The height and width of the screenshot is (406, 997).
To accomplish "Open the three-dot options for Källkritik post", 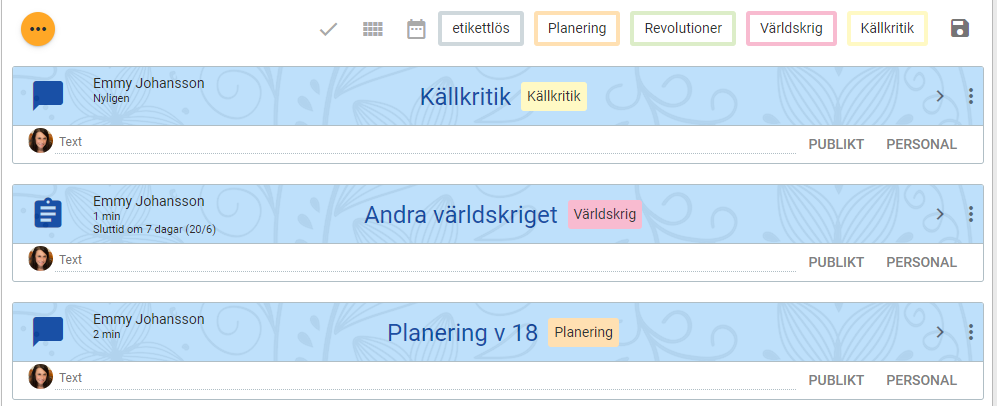I will (x=970, y=96).
